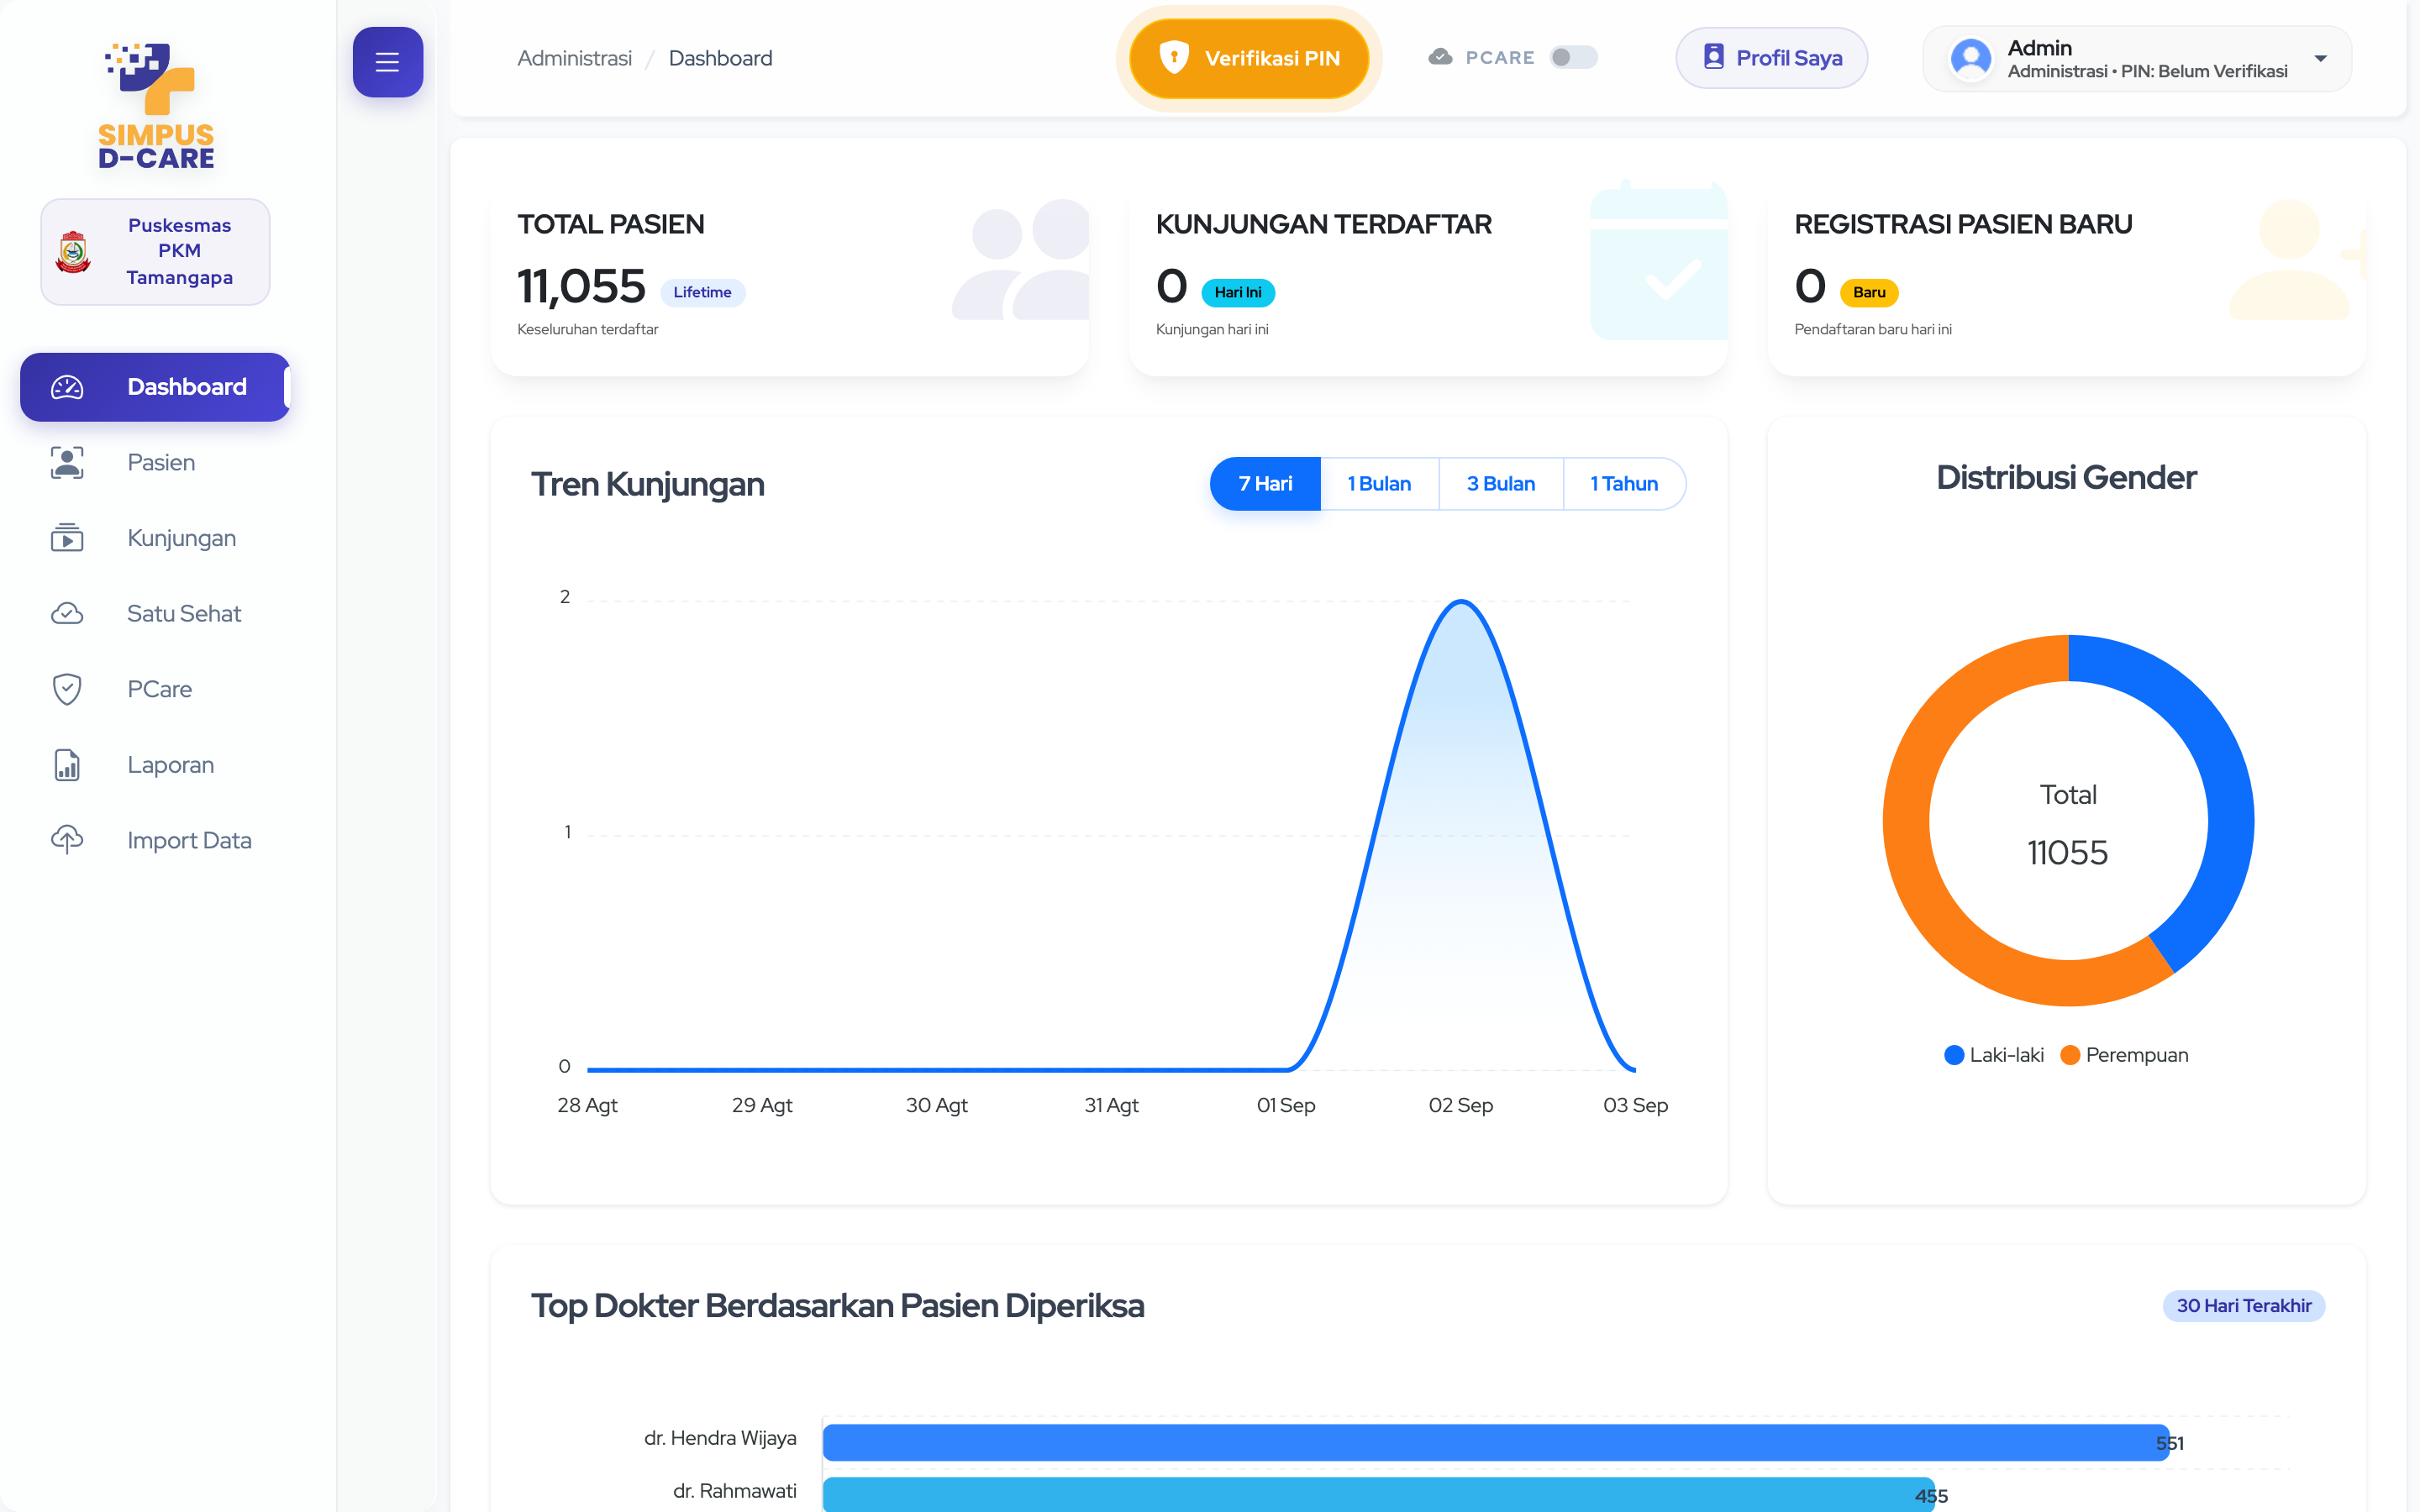Open the Pasien menu item
Viewport: 2420px width, 1512px height.
(x=155, y=462)
